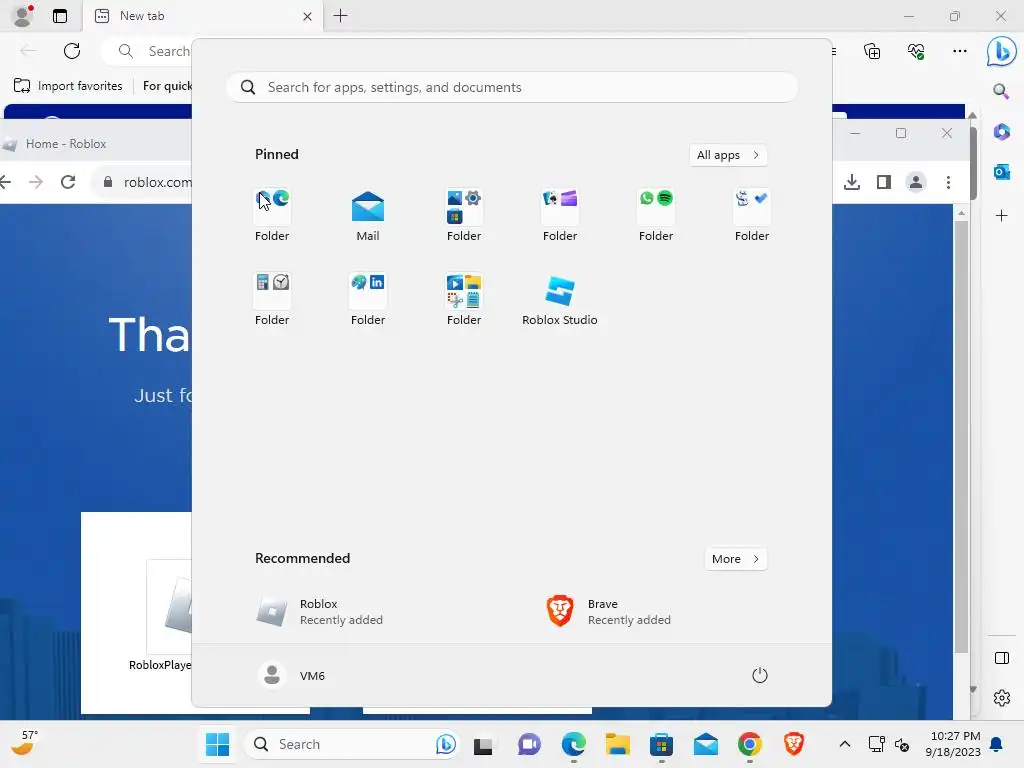Select the New tab tab in Edge
The width and height of the screenshot is (1024, 768).
202,16
